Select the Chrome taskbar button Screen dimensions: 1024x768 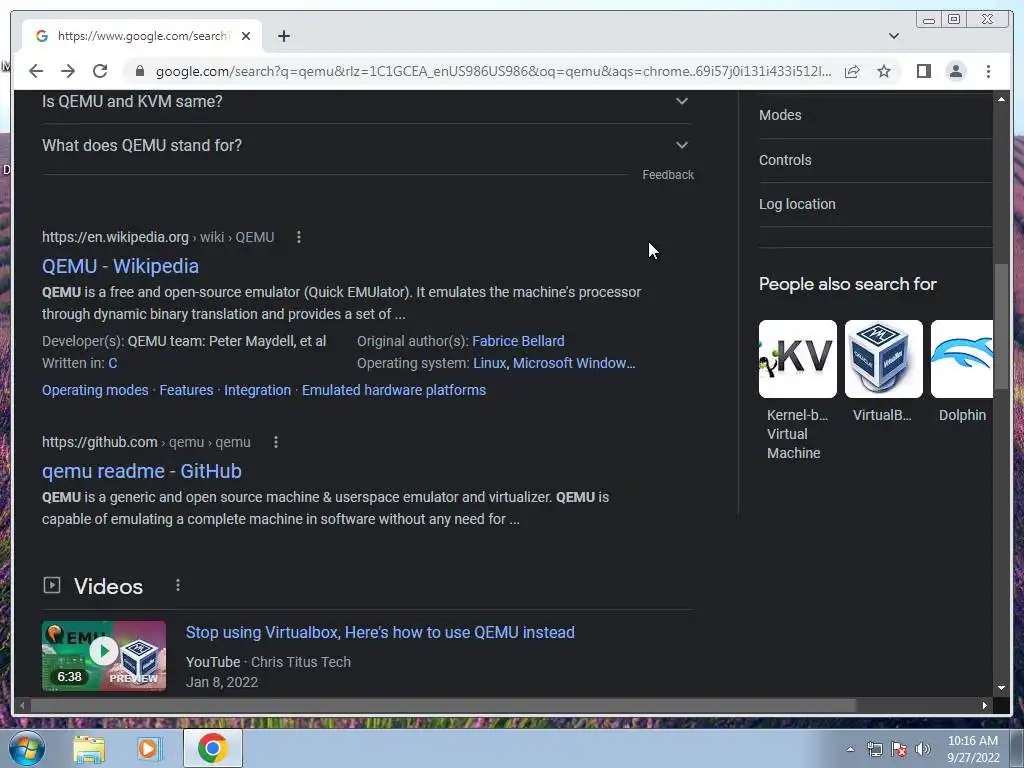tap(212, 748)
